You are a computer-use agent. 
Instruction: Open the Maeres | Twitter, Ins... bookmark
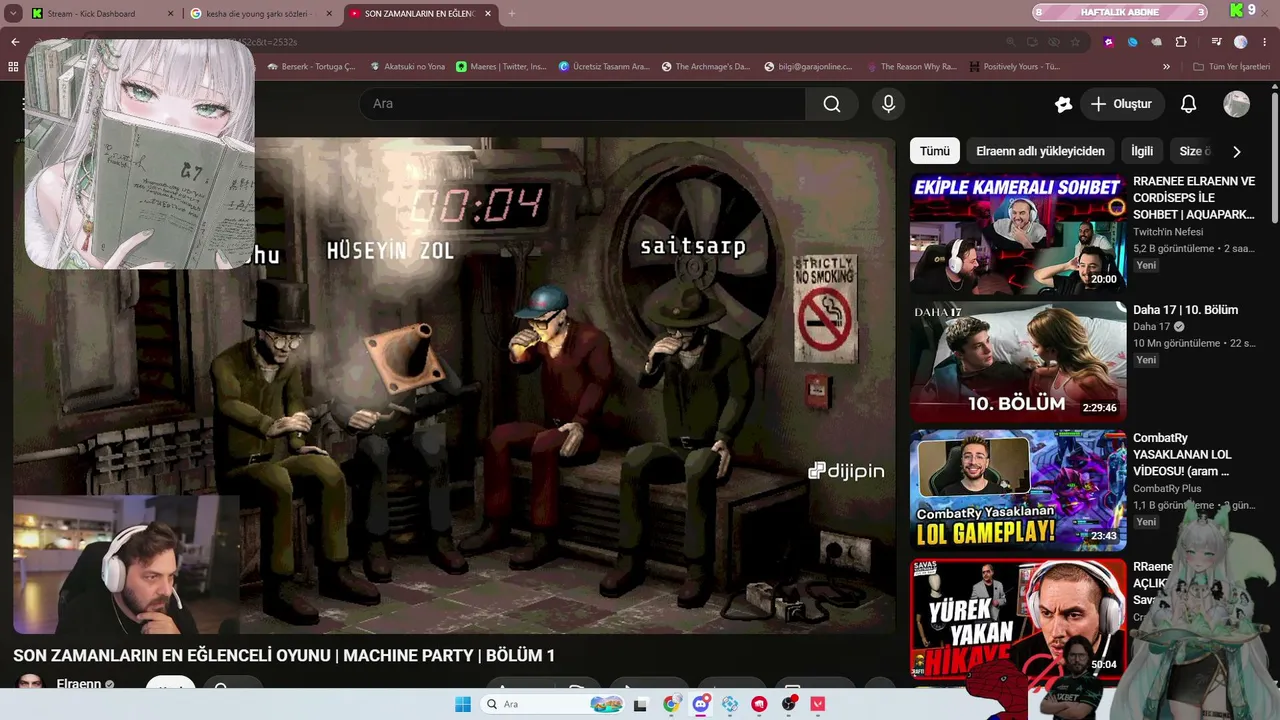point(501,67)
